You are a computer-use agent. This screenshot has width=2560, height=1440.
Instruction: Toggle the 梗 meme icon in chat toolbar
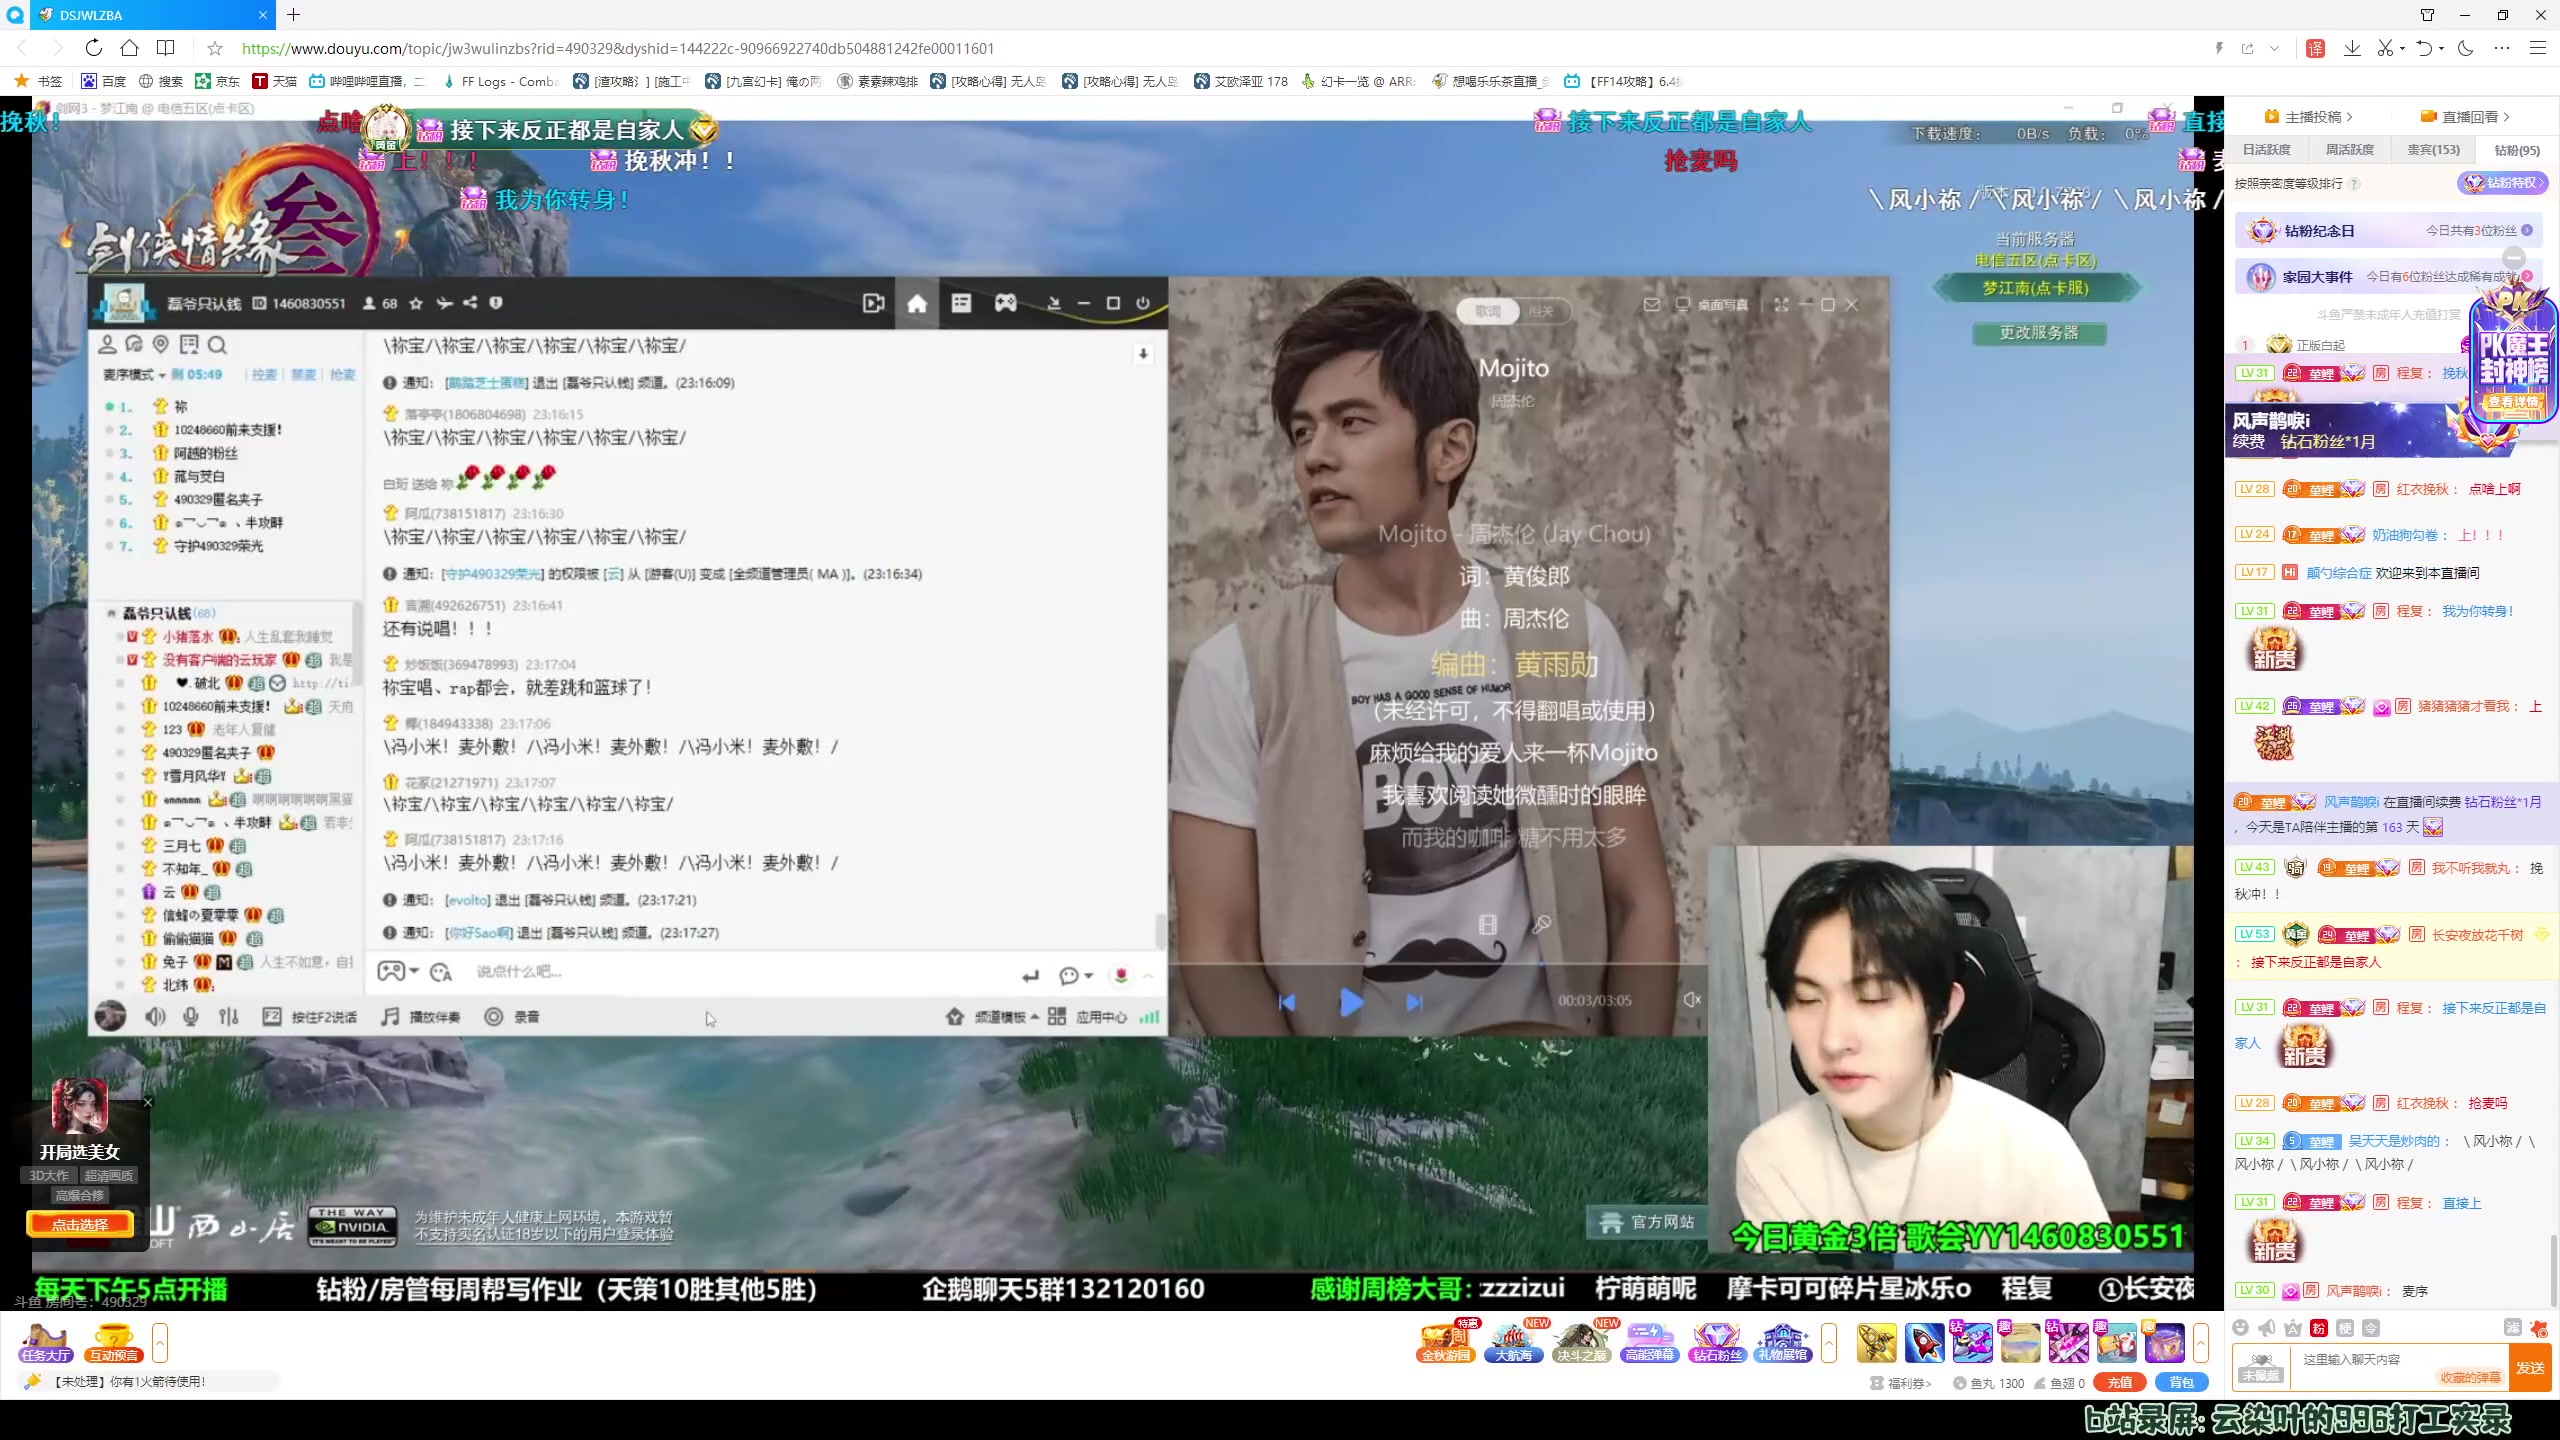tap(2345, 1328)
